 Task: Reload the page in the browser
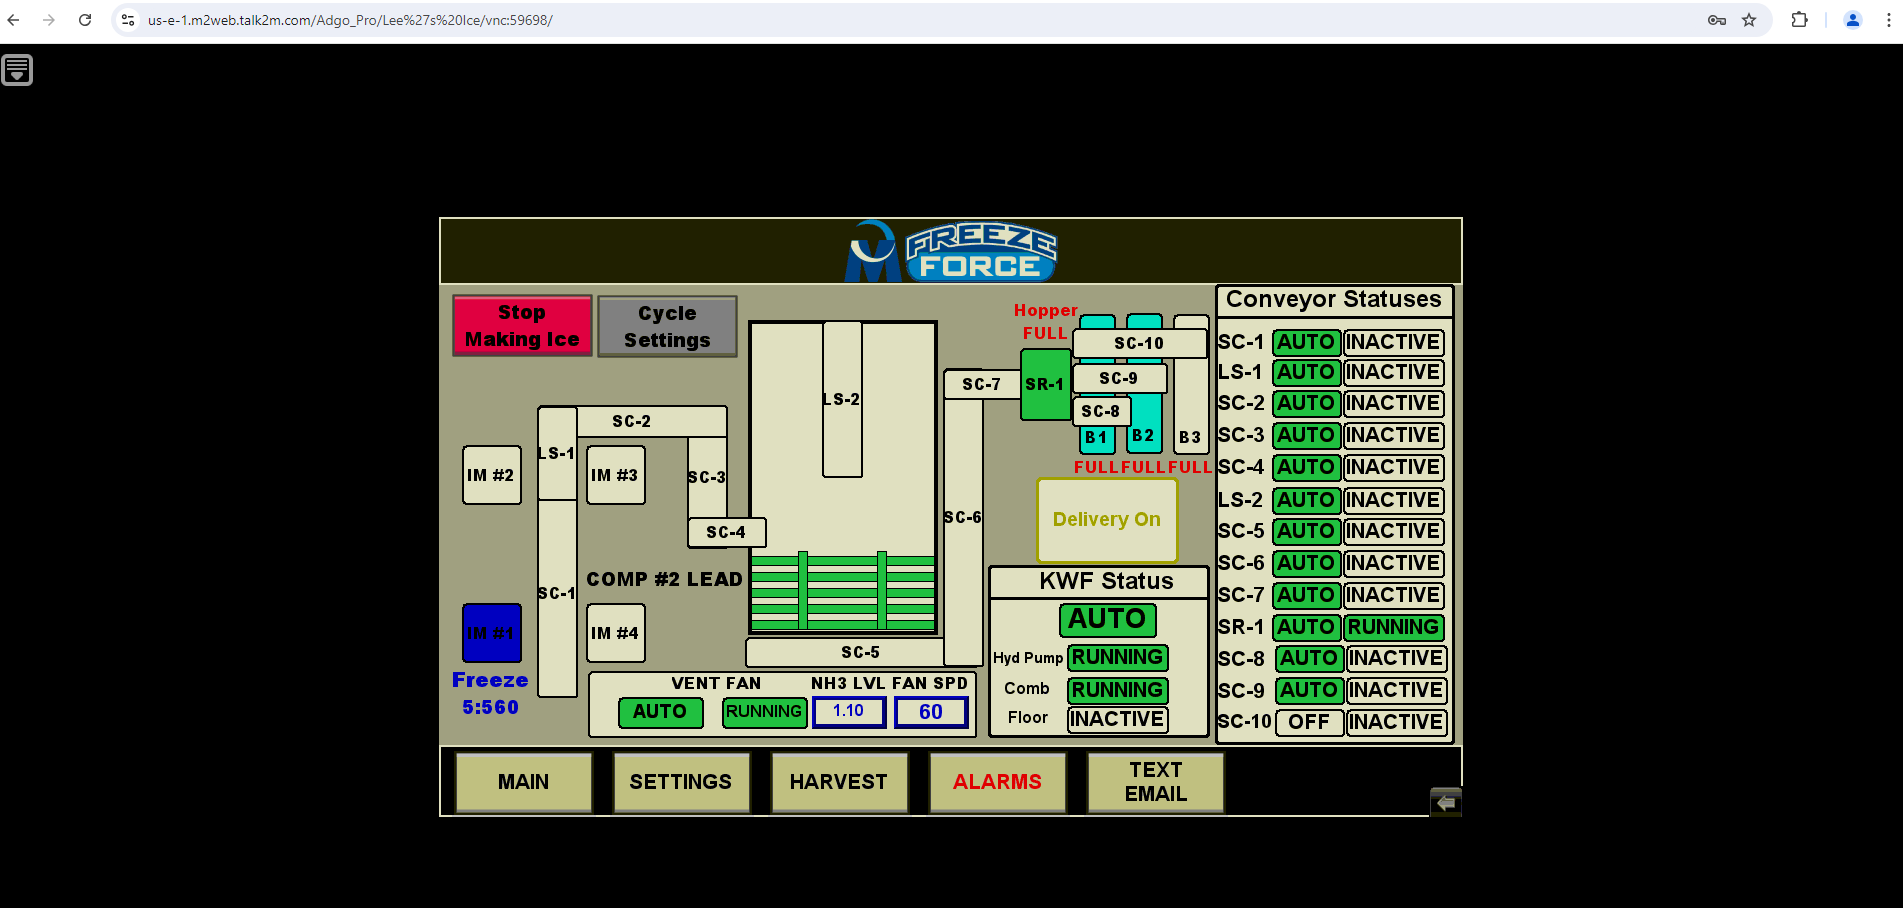coord(85,20)
